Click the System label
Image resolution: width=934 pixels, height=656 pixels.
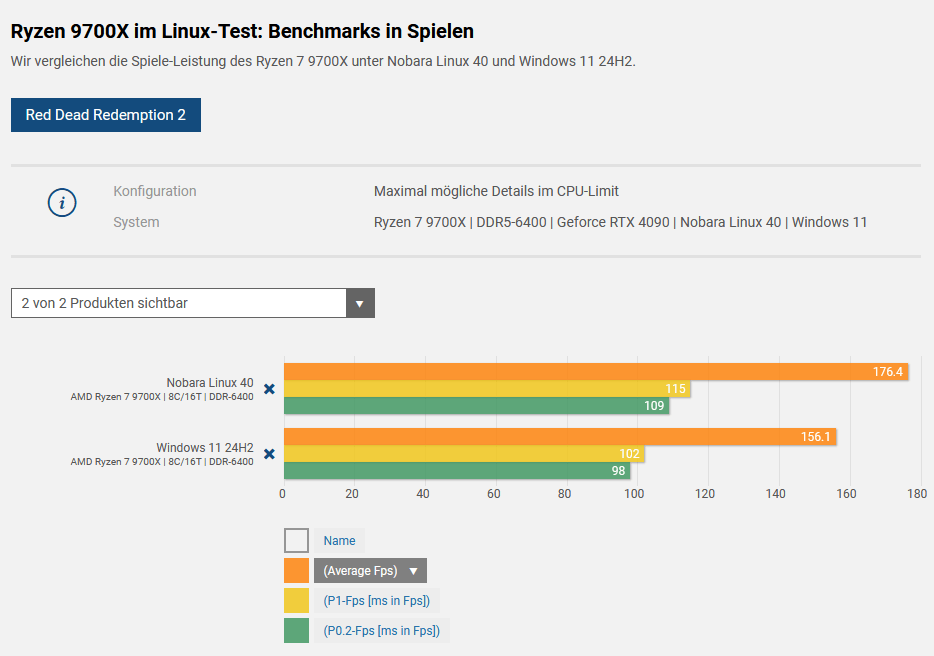[x=136, y=222]
